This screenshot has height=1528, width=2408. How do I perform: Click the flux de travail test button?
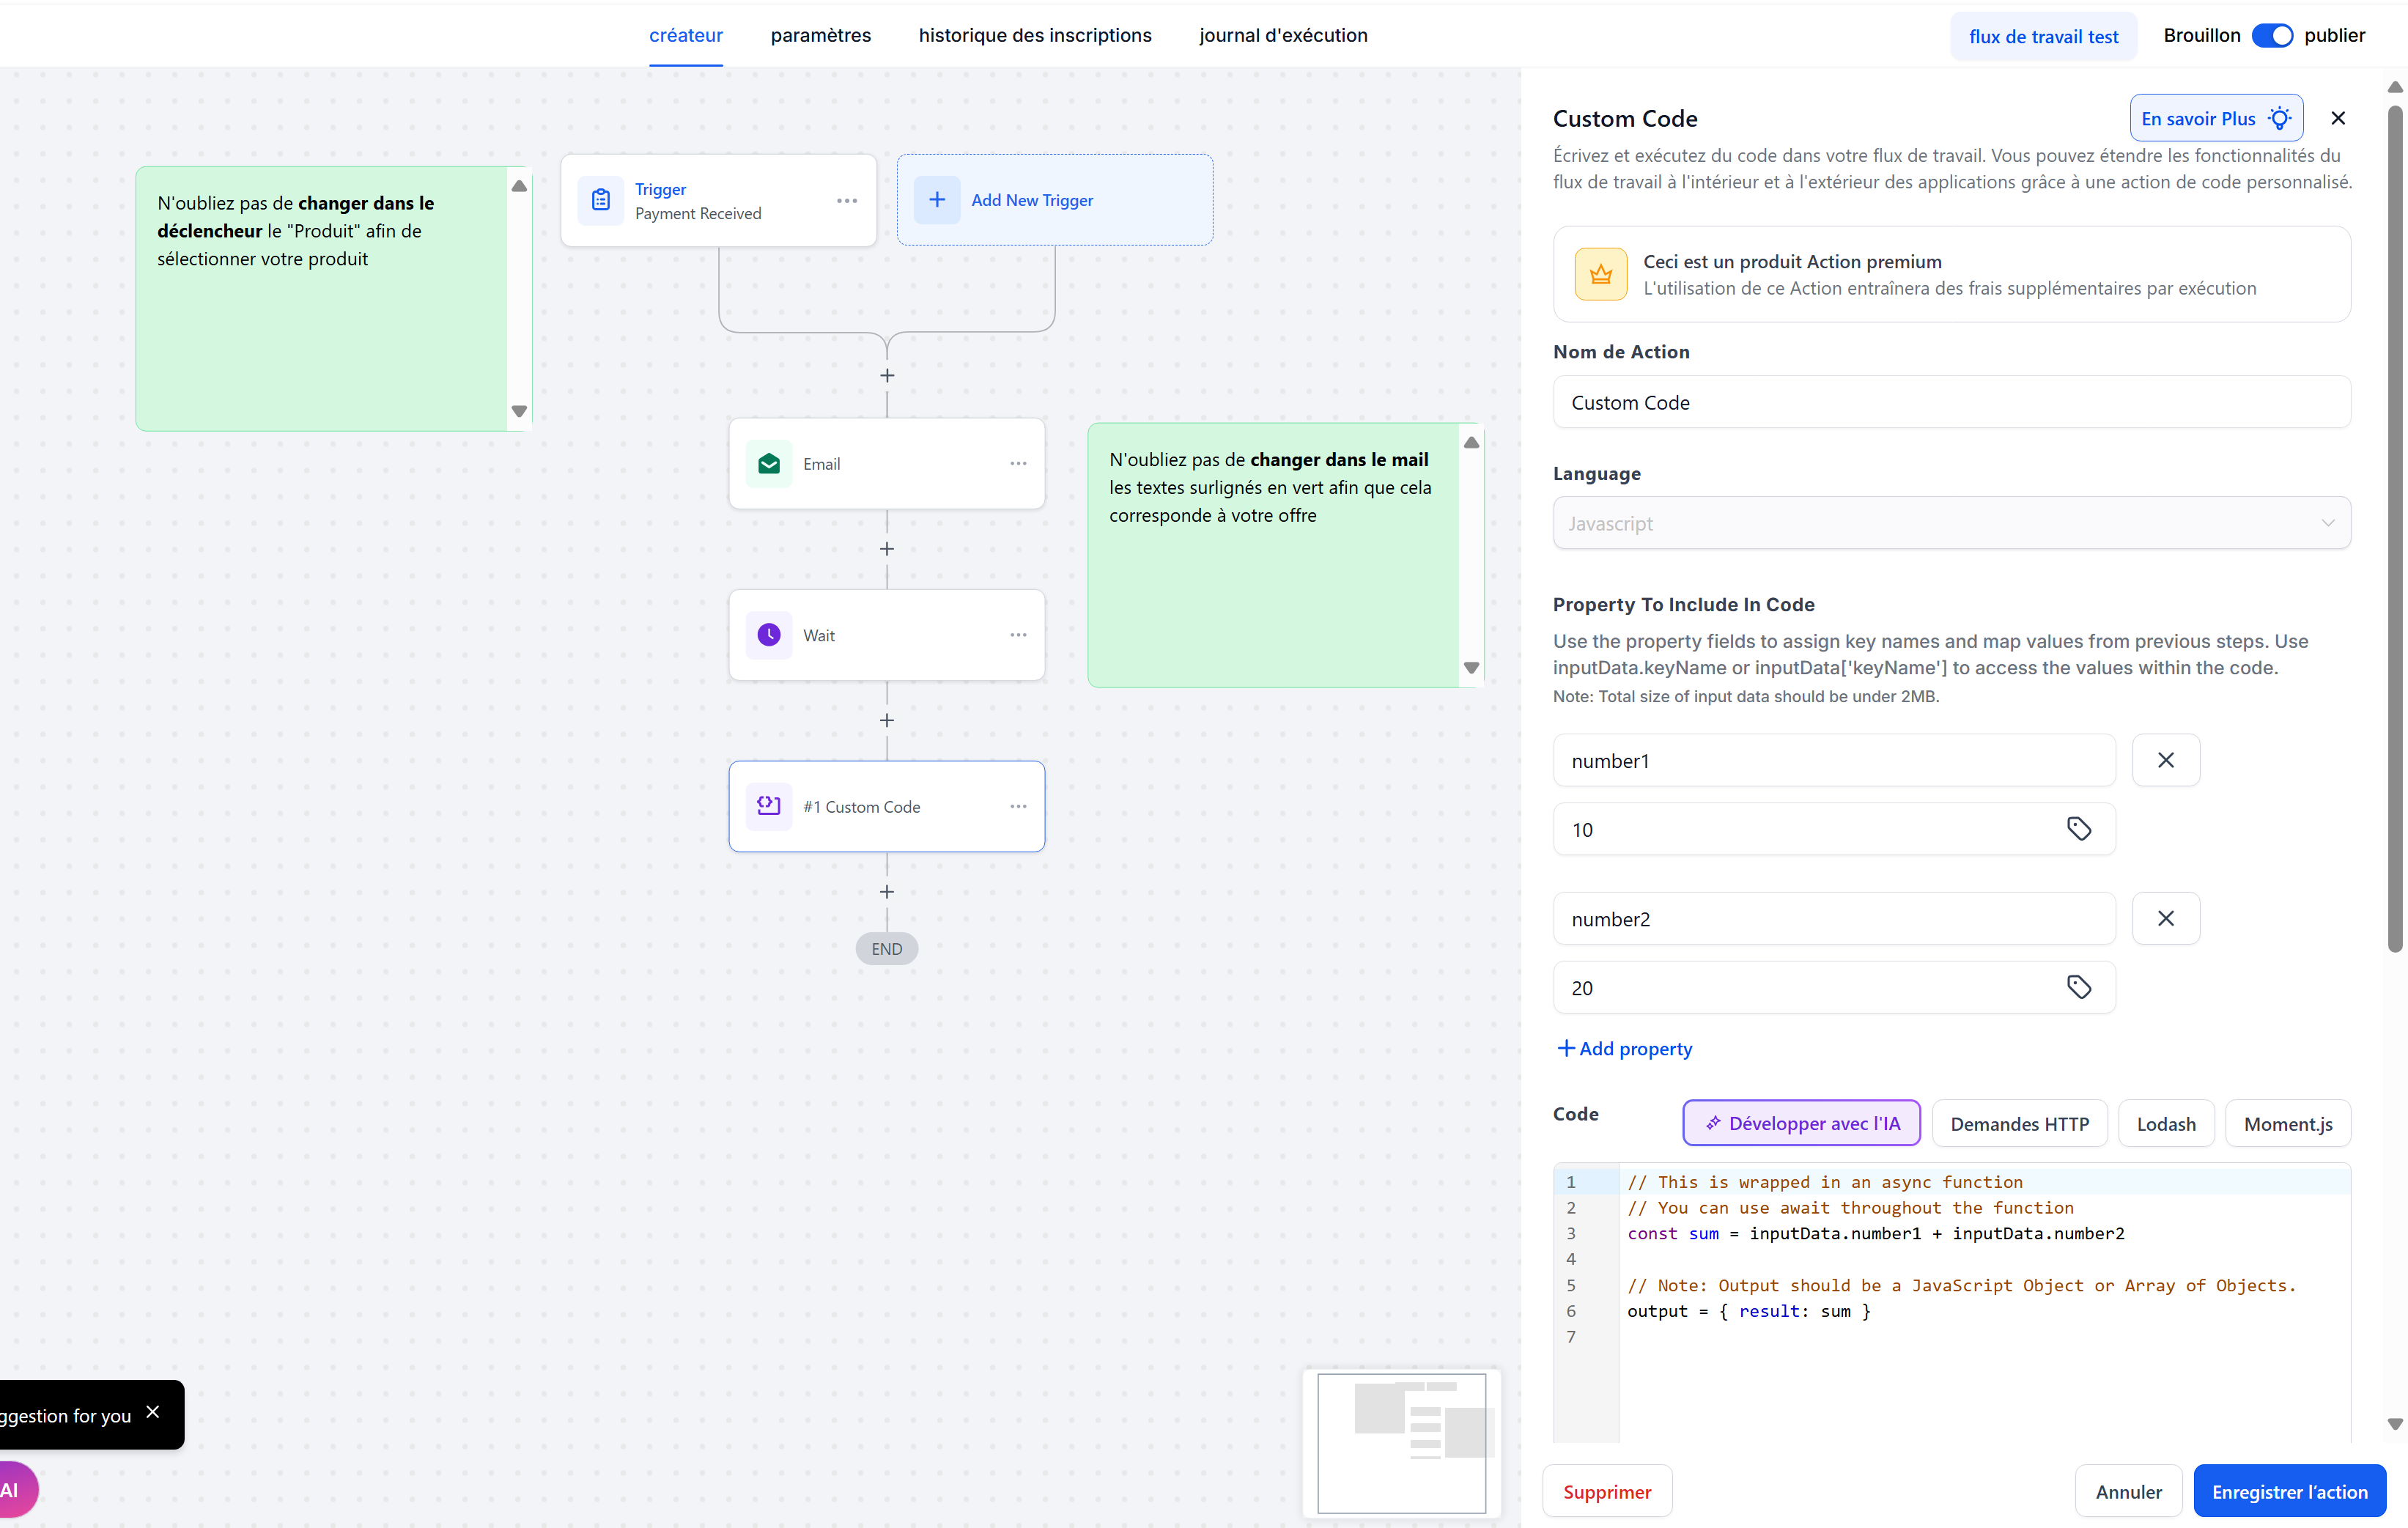pyautogui.click(x=2043, y=37)
